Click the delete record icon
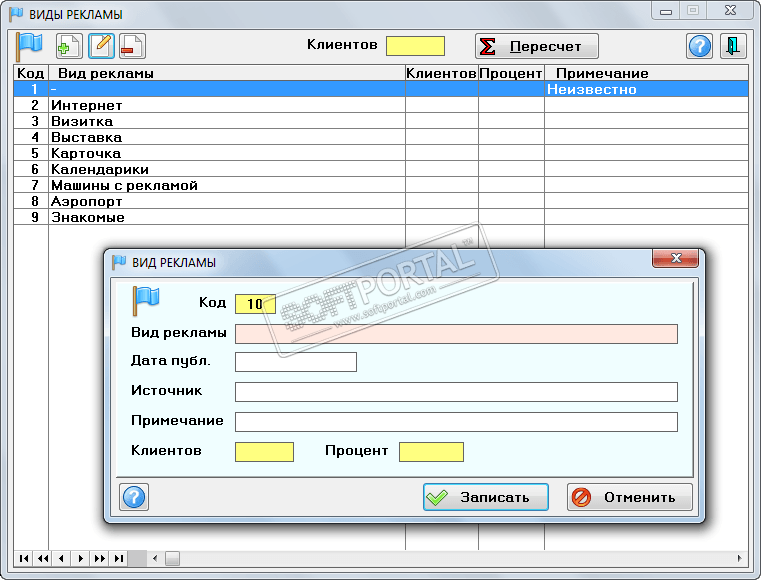This screenshot has width=761, height=580. (132, 46)
